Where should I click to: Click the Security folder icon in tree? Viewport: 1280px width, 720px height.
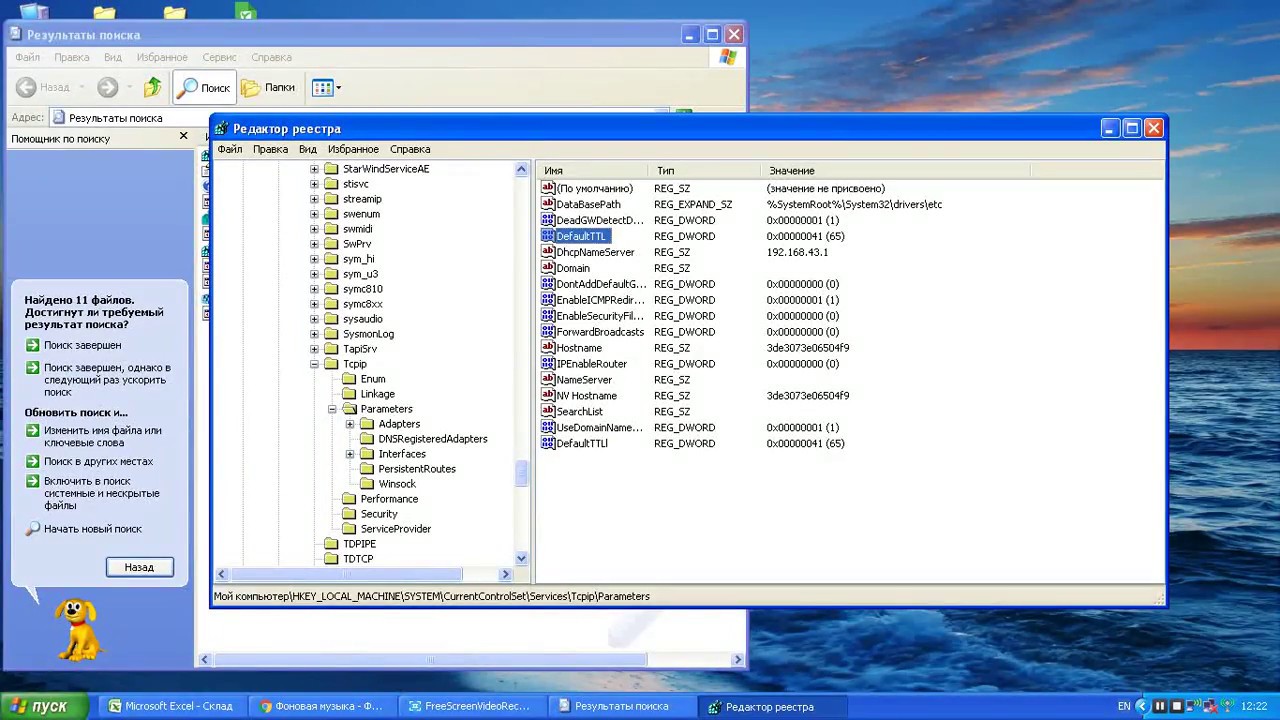[x=349, y=514]
